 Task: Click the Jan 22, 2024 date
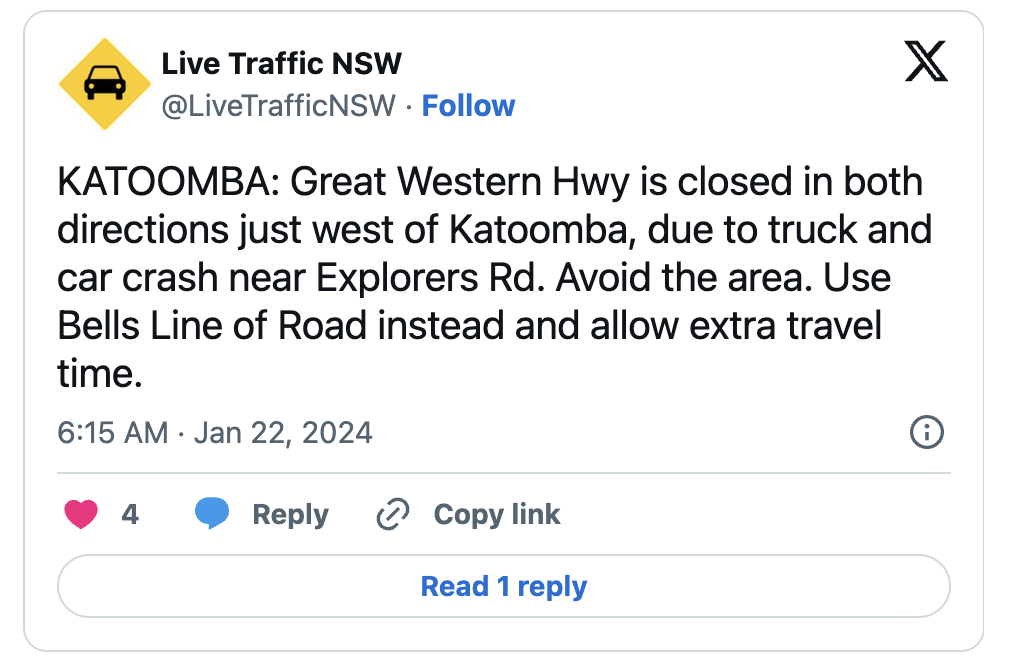pyautogui.click(x=283, y=433)
